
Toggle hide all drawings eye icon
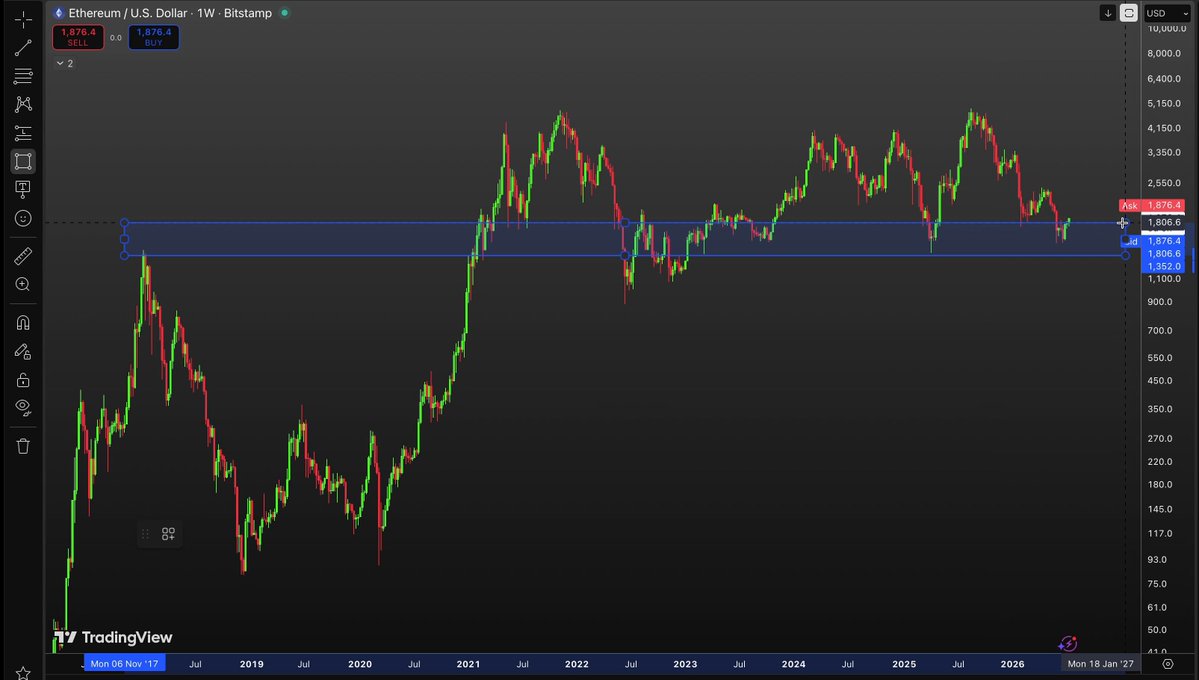pos(23,408)
